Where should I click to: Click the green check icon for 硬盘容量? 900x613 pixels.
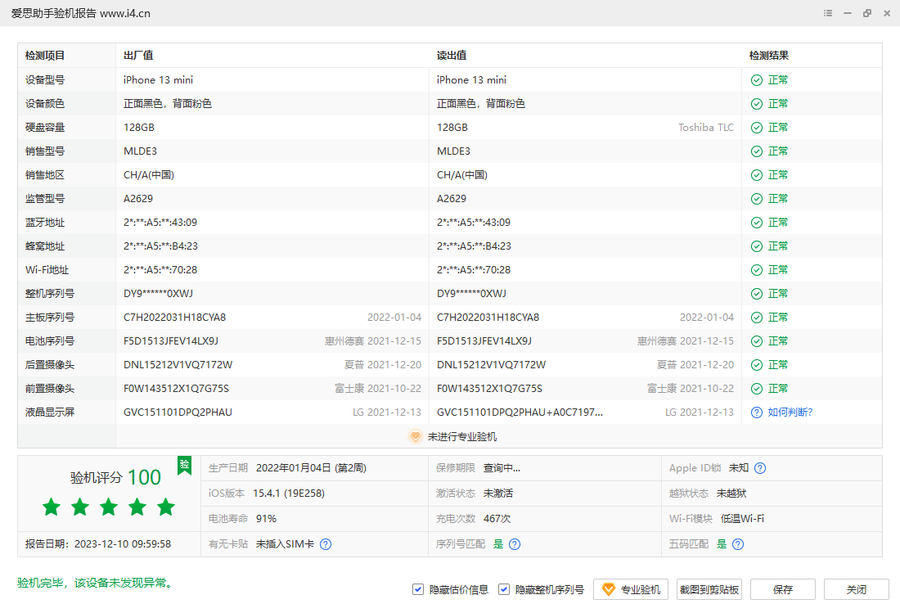click(x=757, y=127)
